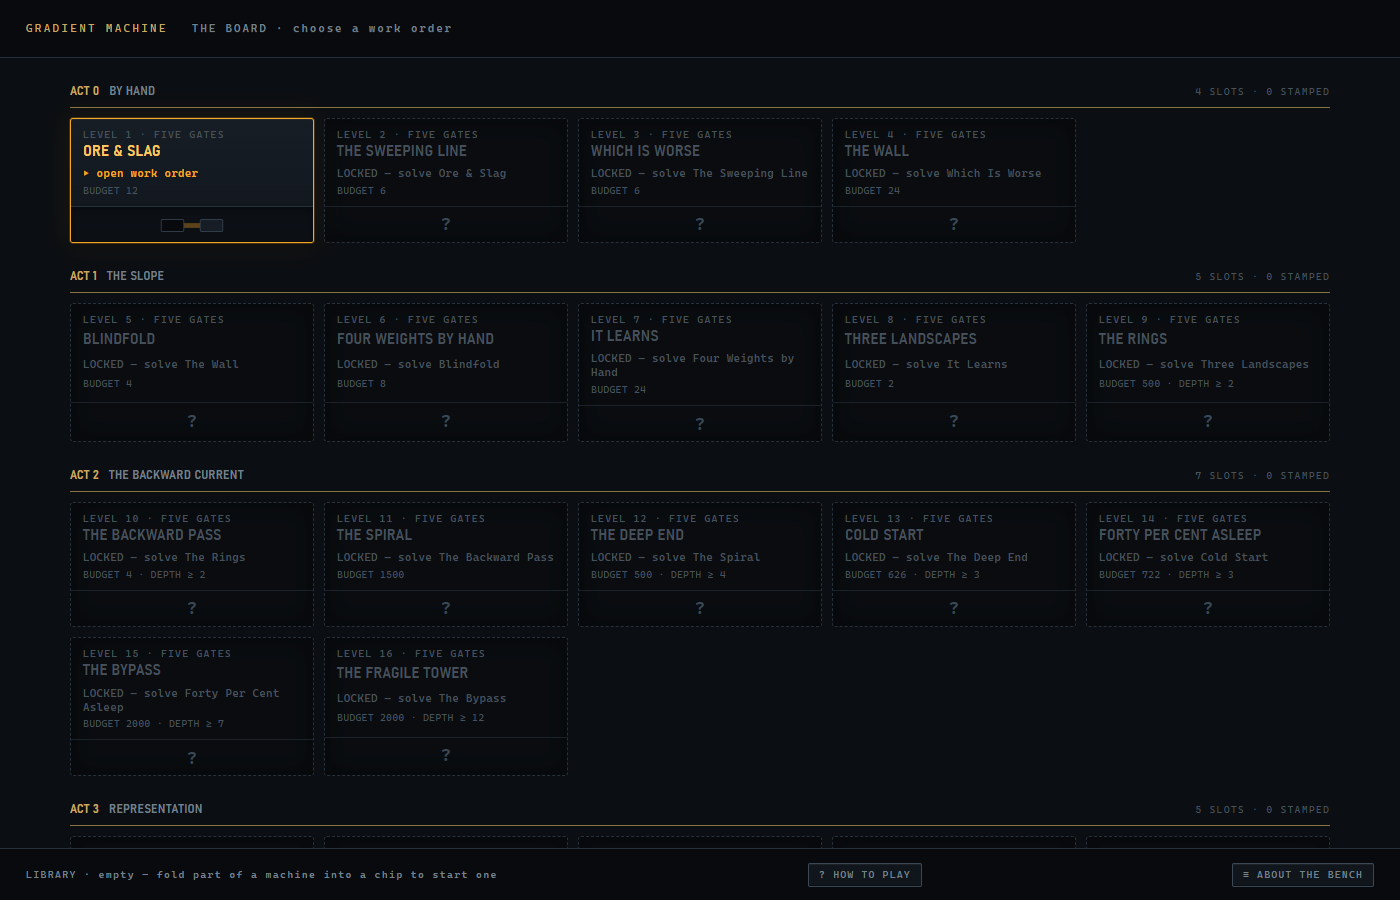The image size is (1400, 900).
Task: Click question mark on The Sweeping Line card
Action: pos(446,224)
